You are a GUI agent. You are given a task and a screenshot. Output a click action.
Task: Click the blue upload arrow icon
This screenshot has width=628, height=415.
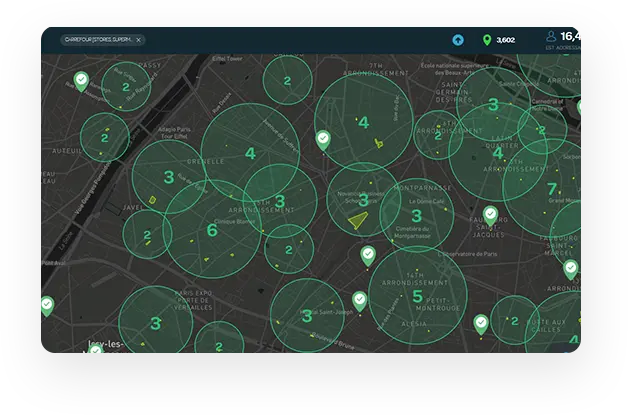pyautogui.click(x=458, y=40)
